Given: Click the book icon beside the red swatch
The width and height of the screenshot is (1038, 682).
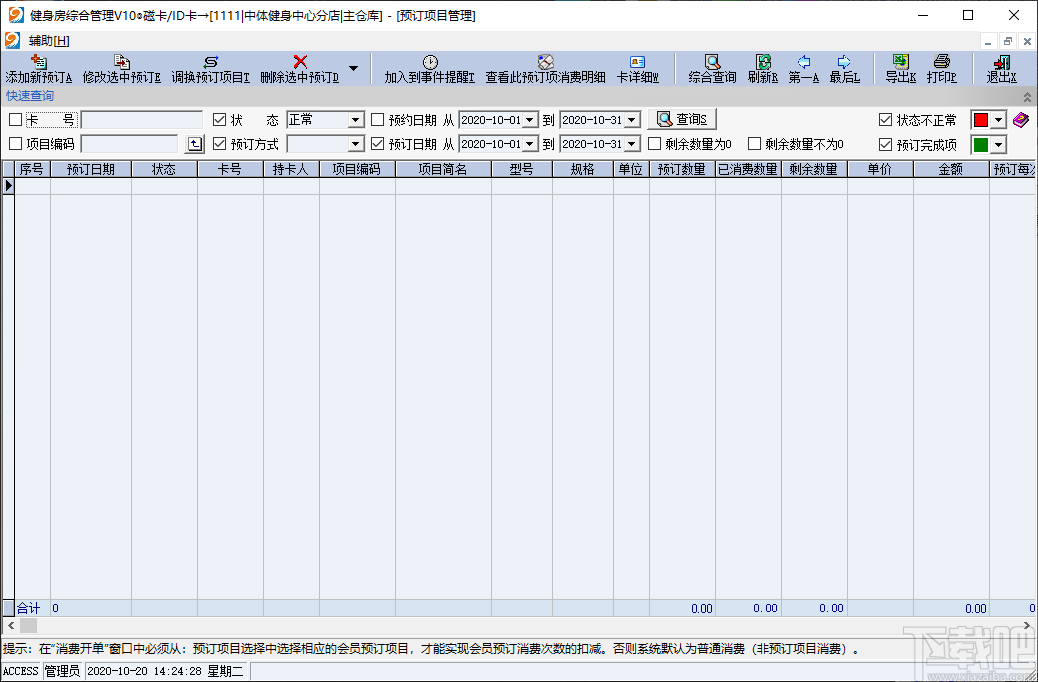Looking at the screenshot, I should pos(1021,120).
